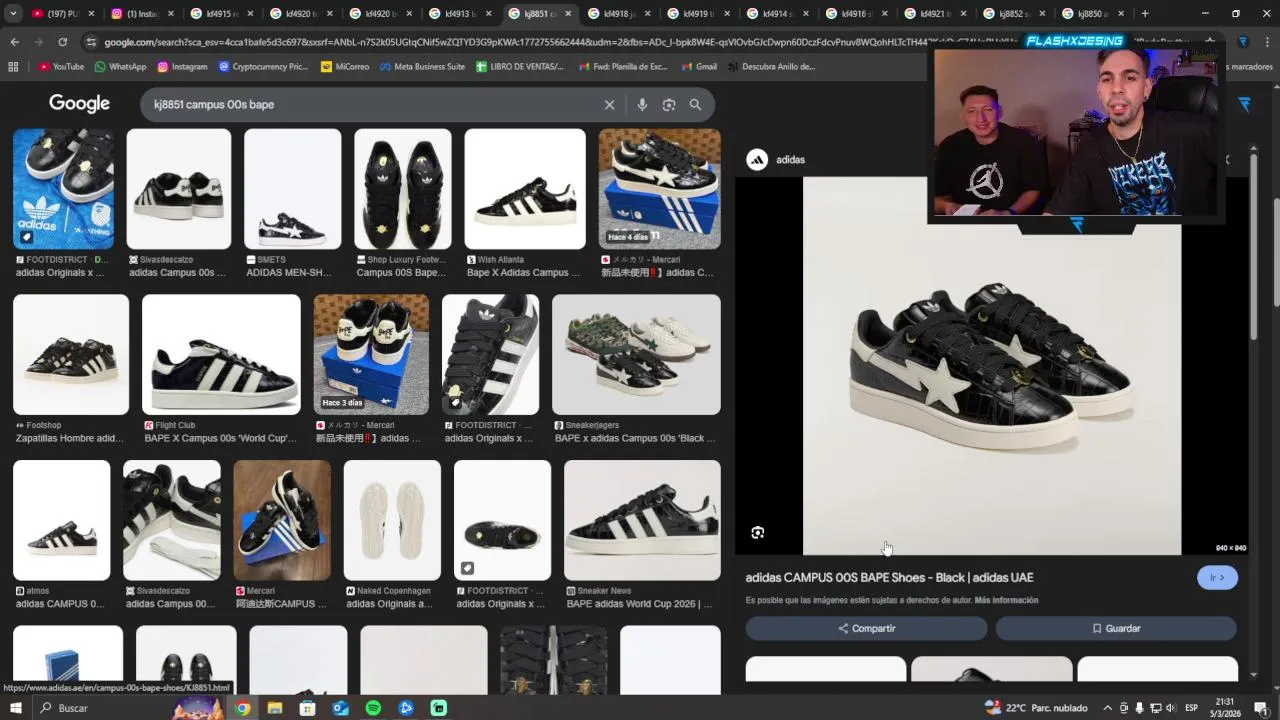
Task: Open Google Lens image search icon
Action: coord(669,105)
